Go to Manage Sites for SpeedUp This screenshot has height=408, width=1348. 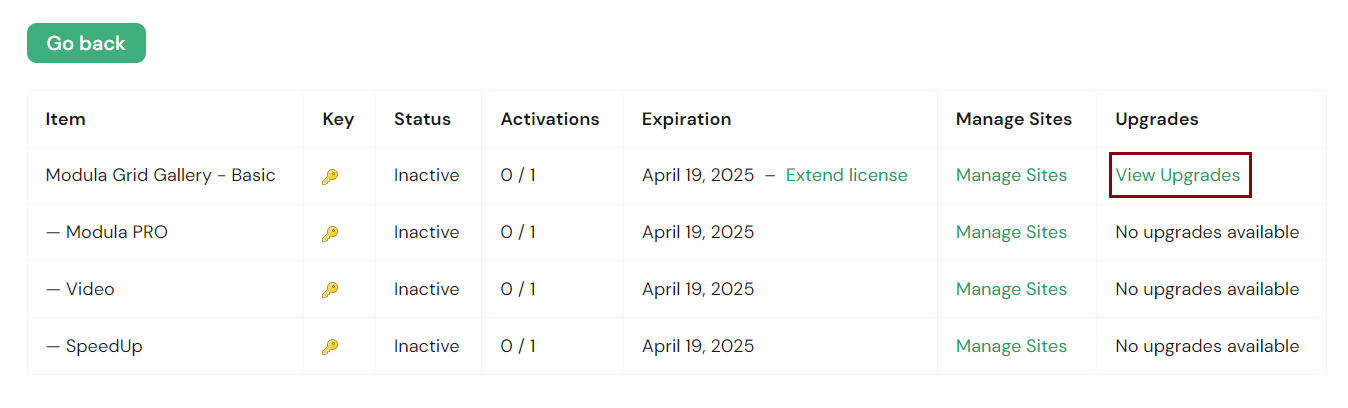(x=1011, y=346)
